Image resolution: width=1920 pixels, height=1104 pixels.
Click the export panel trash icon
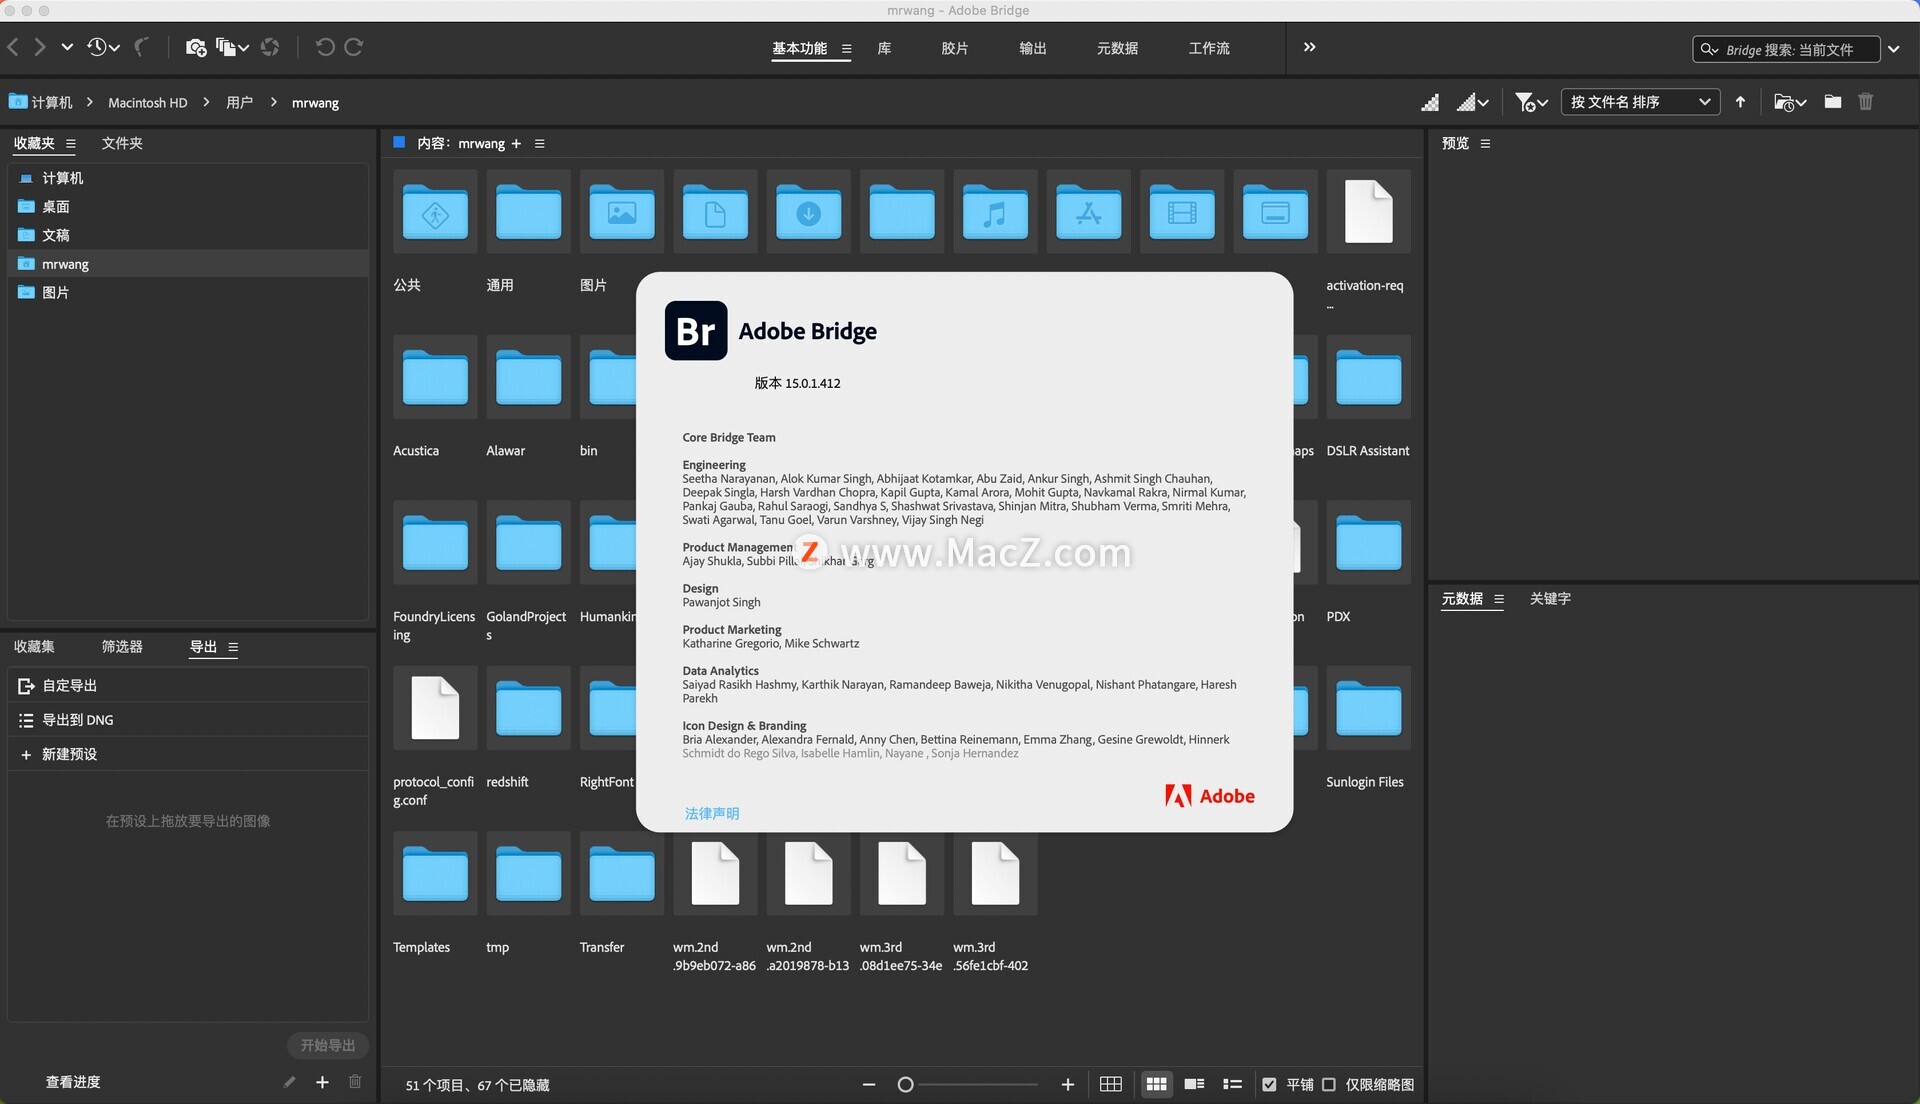[355, 1082]
